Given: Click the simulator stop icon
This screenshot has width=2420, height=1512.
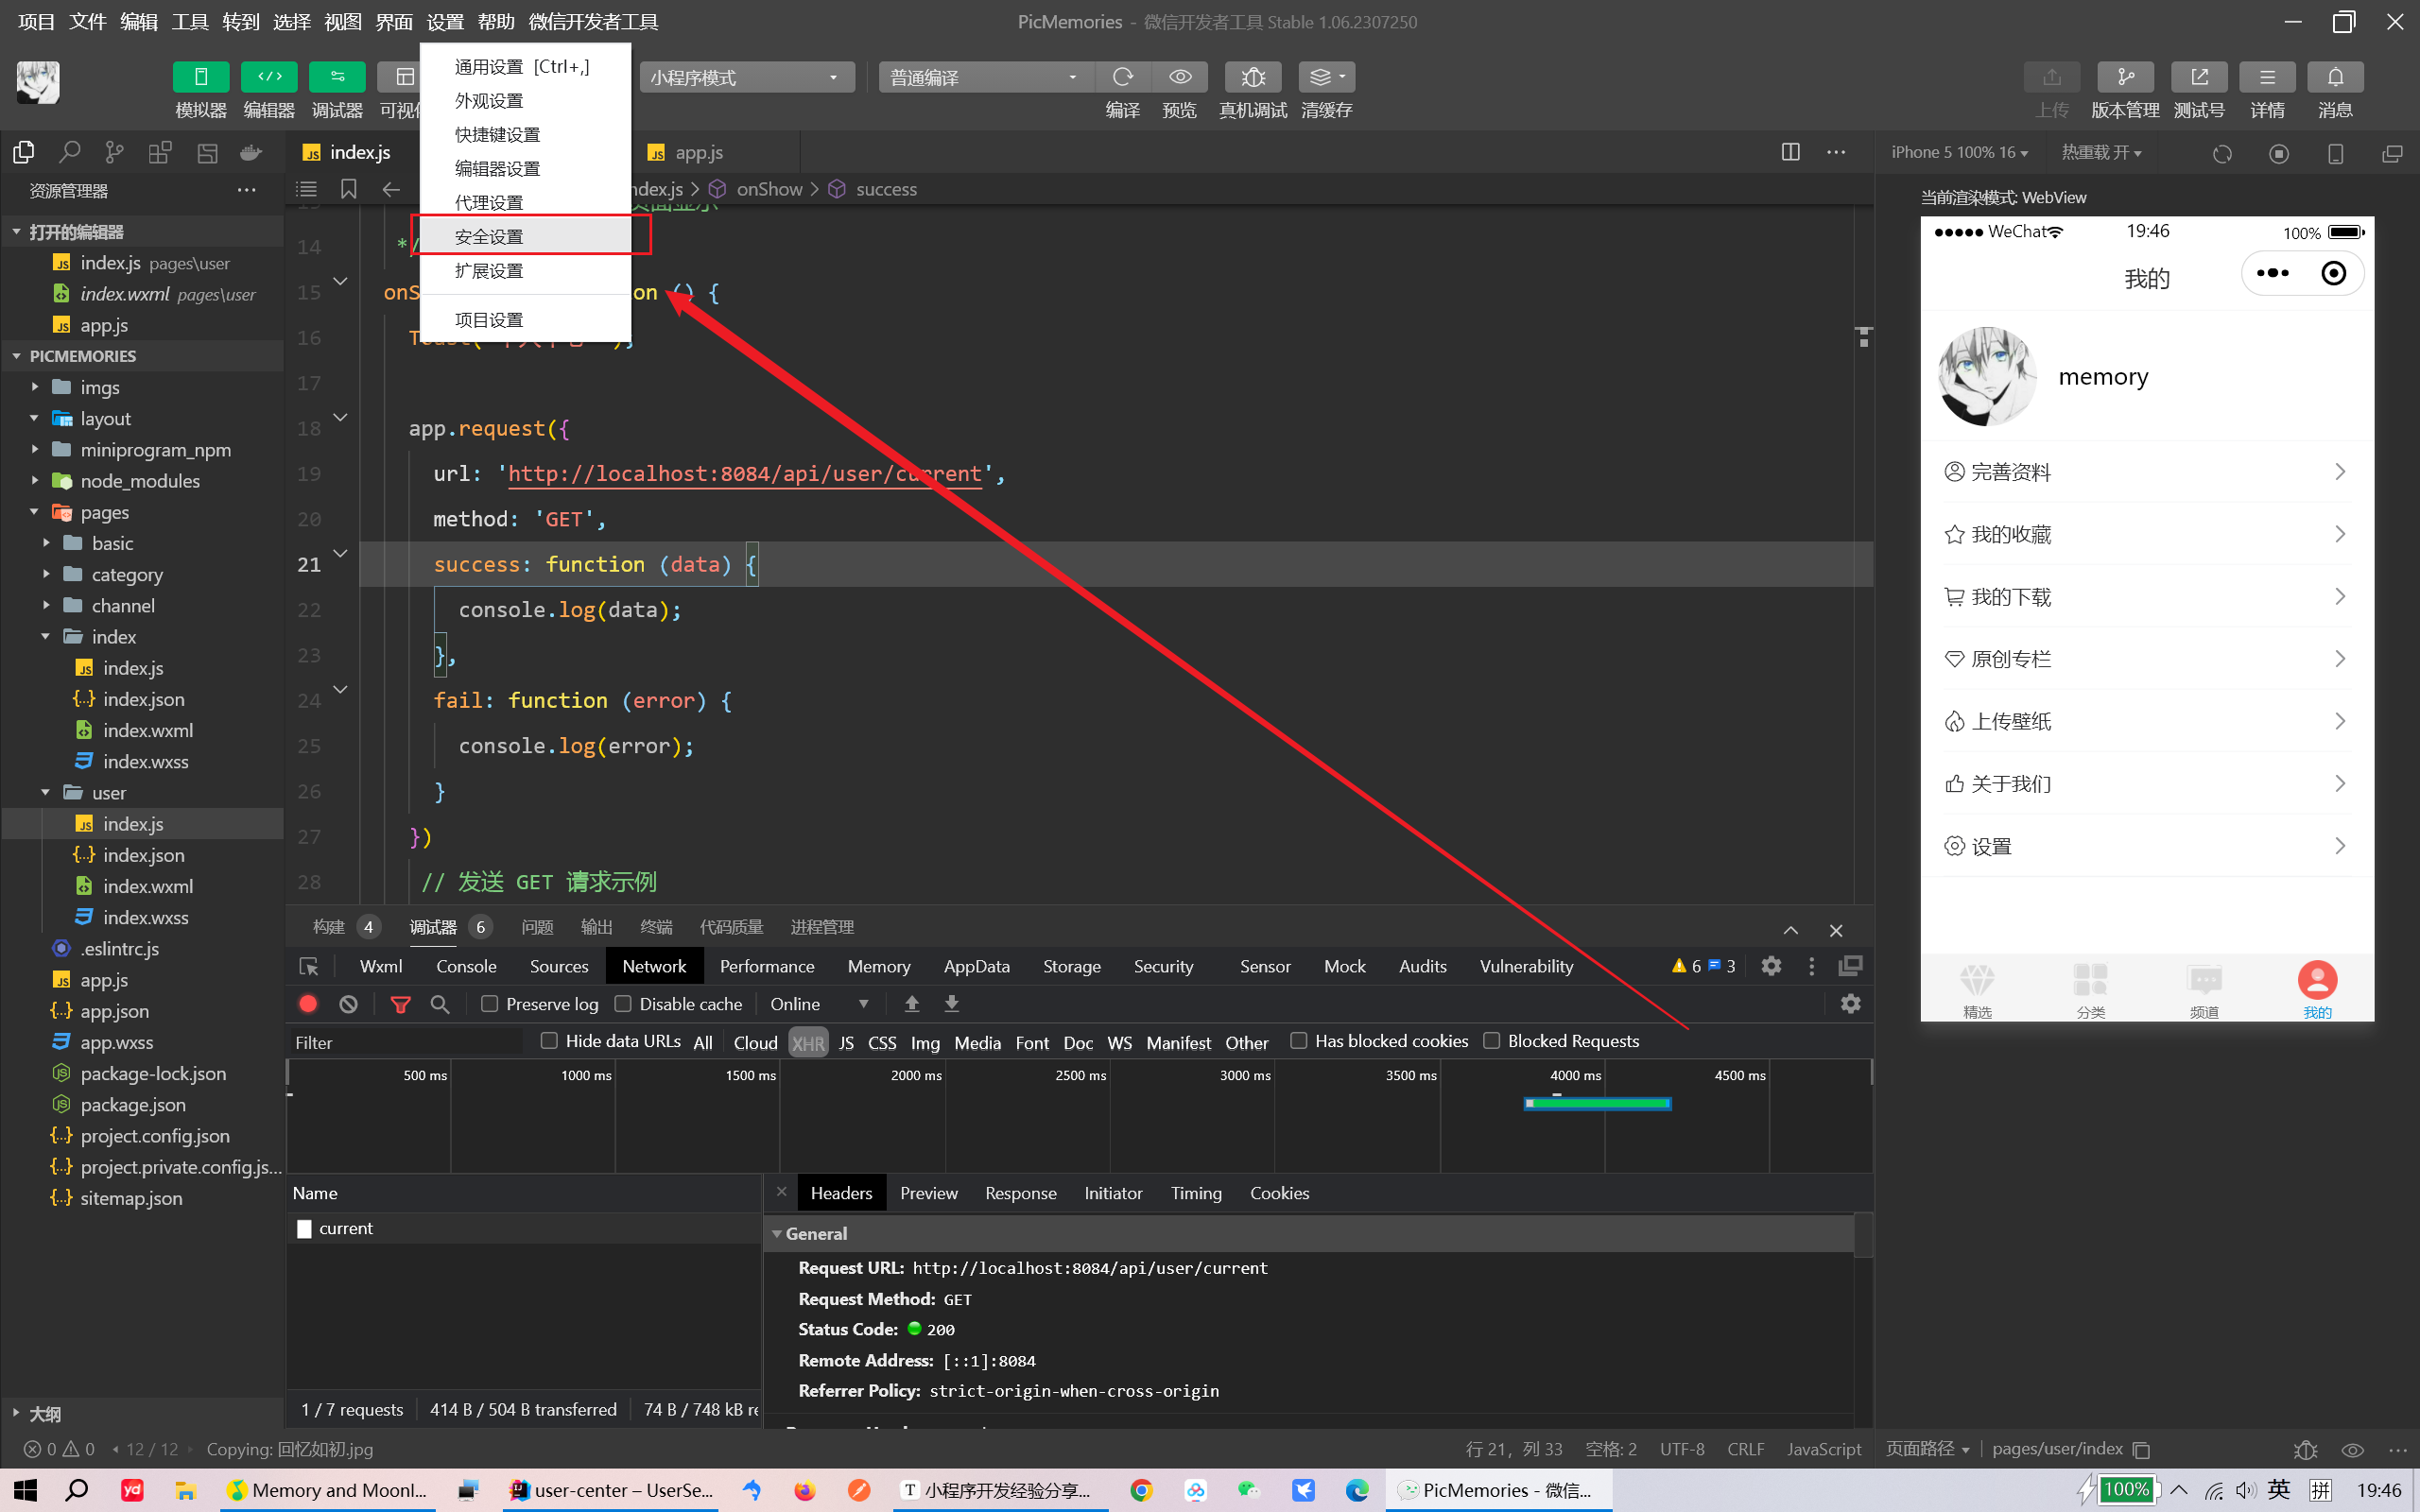Looking at the screenshot, I should pyautogui.click(x=2279, y=153).
